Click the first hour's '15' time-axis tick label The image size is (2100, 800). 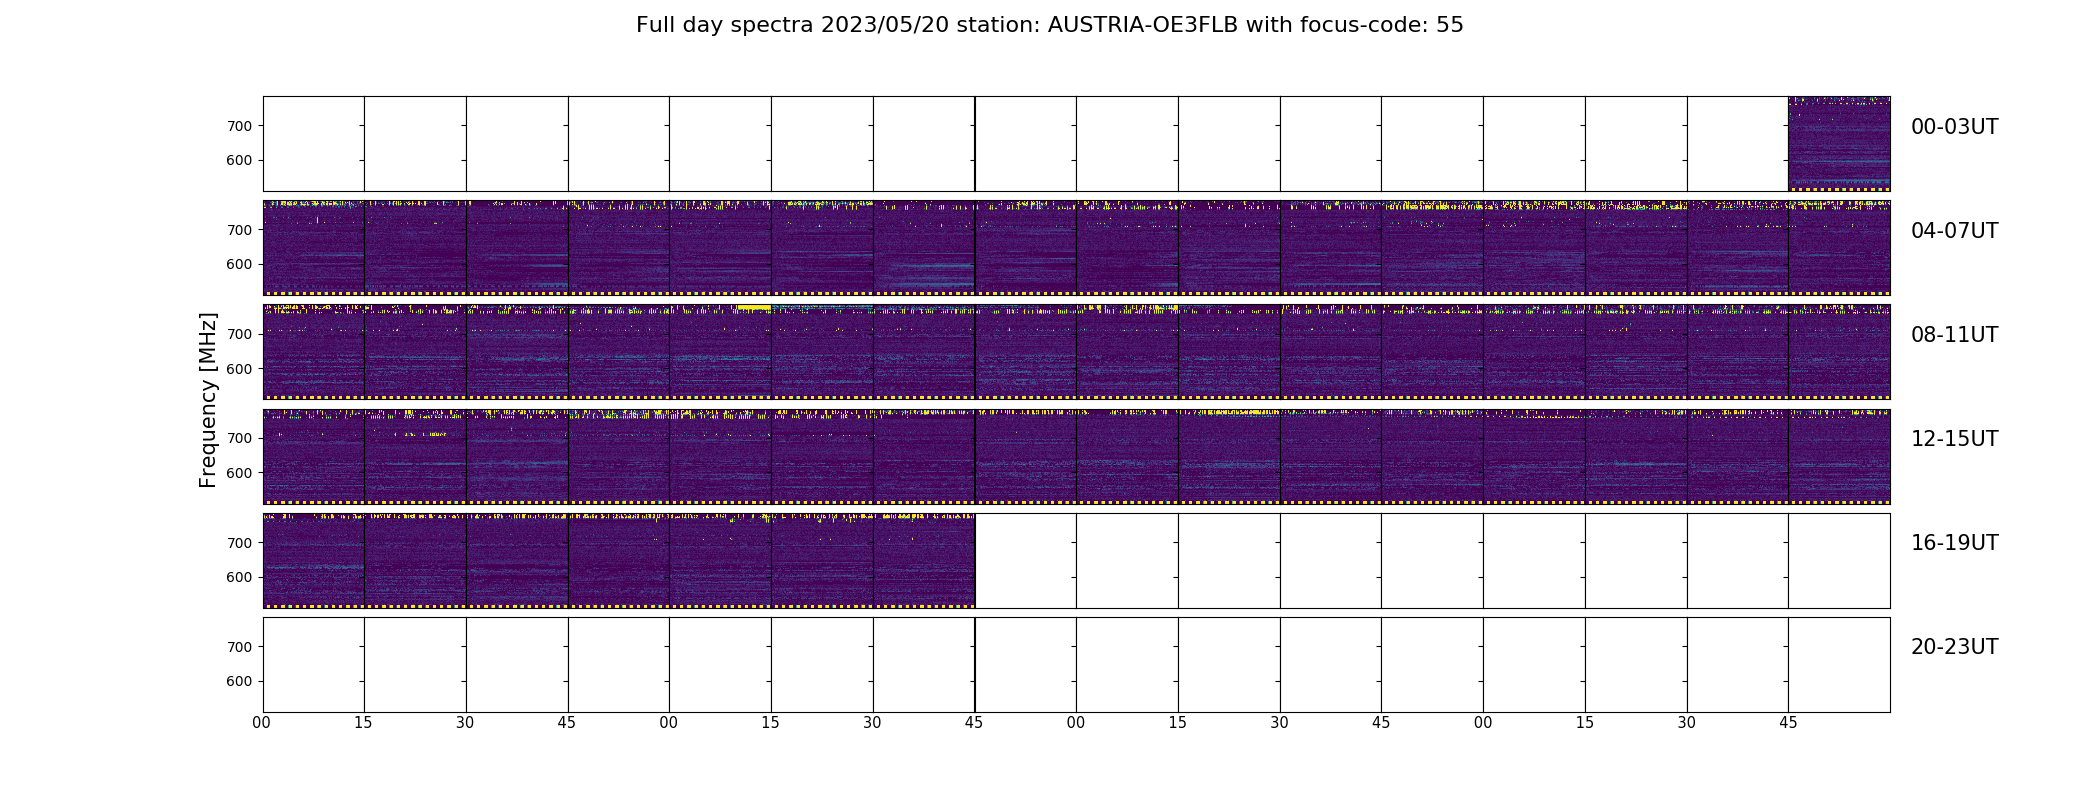tap(363, 723)
